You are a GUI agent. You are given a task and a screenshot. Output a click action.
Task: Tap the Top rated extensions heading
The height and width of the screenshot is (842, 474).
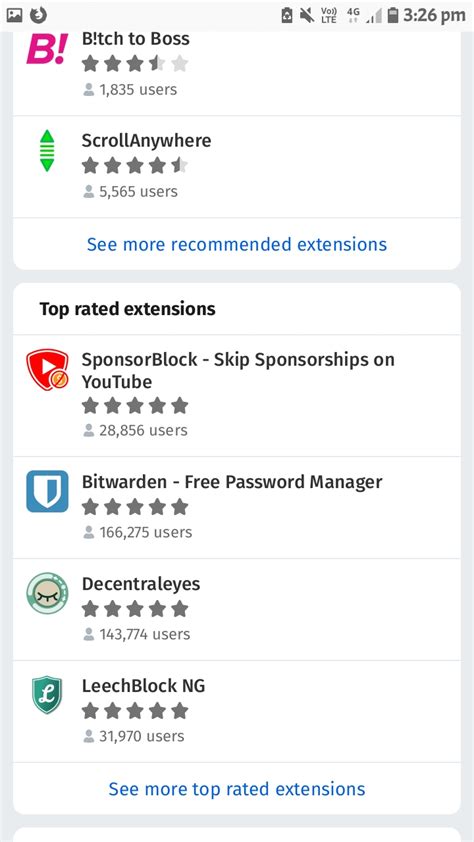[127, 309]
